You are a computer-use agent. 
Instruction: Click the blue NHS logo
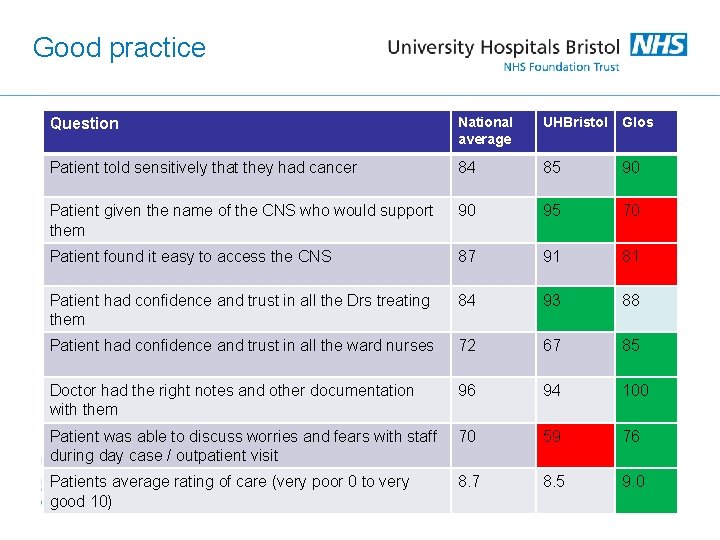(x=659, y=45)
